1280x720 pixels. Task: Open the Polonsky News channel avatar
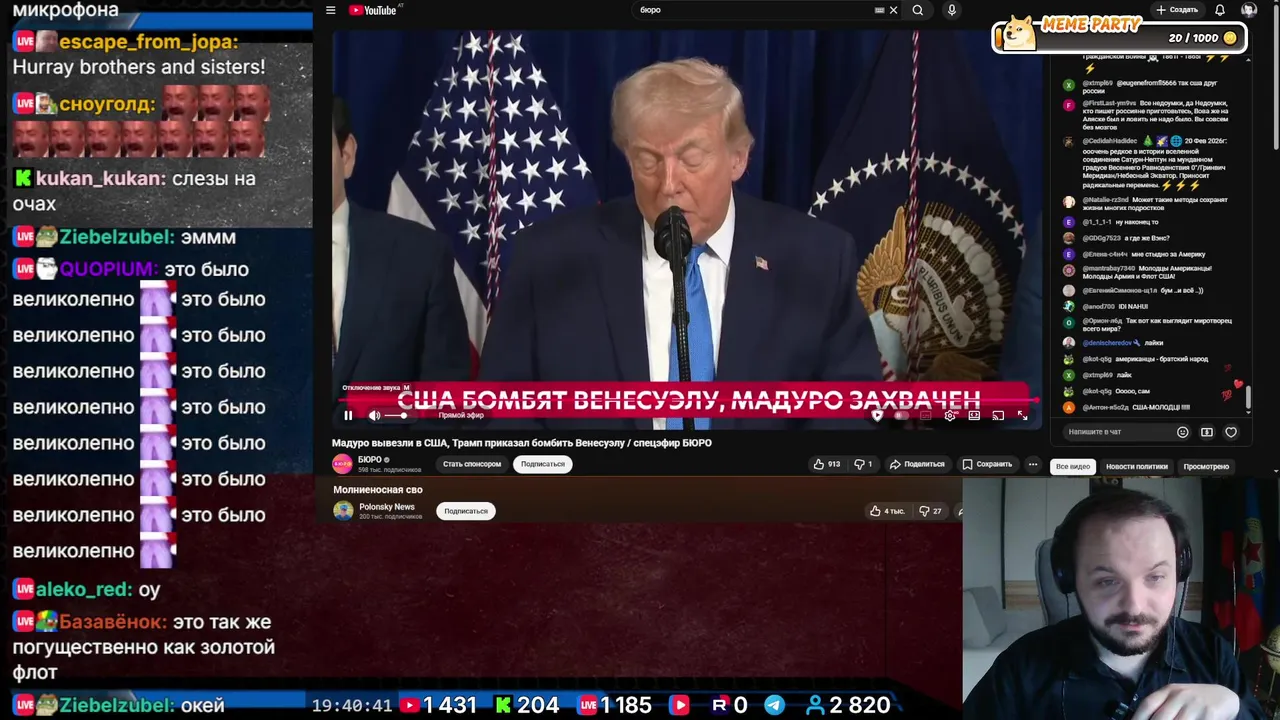[344, 511]
